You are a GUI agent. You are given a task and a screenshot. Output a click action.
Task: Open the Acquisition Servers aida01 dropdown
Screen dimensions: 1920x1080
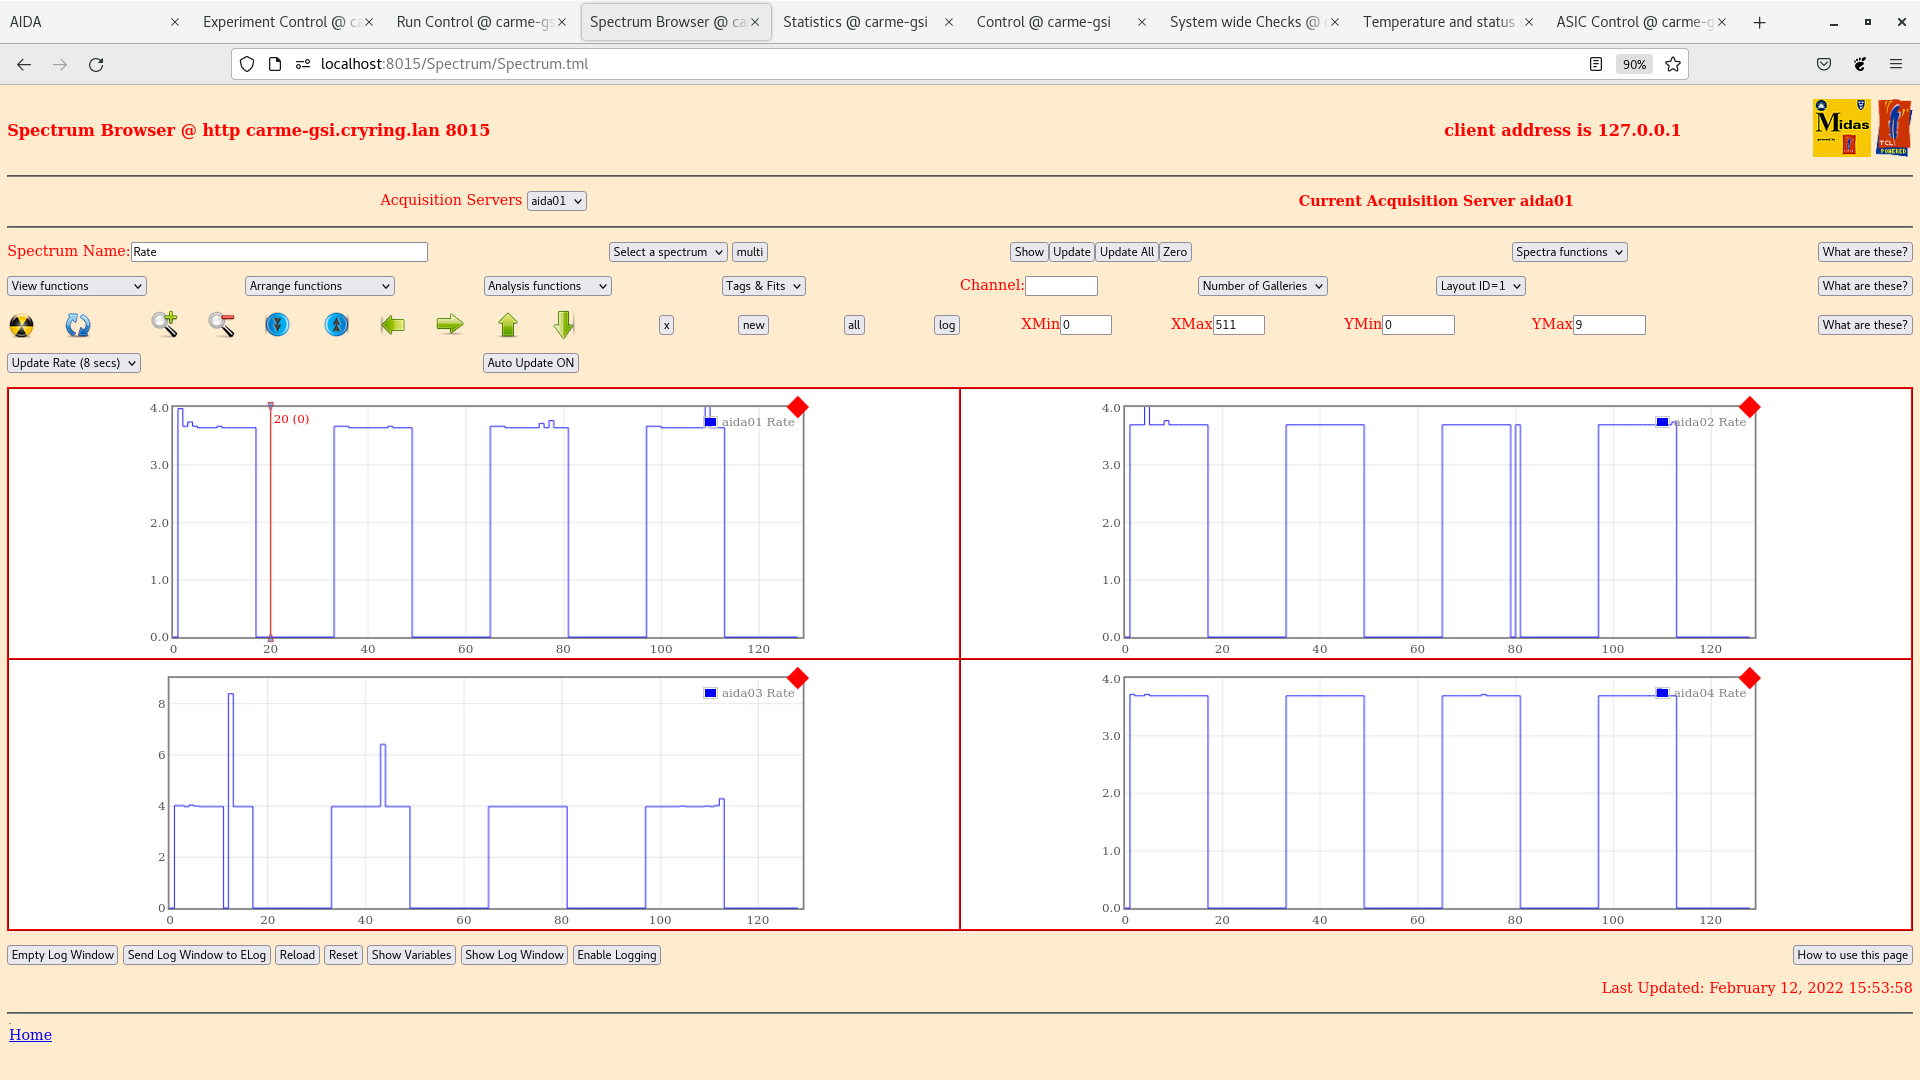(556, 201)
